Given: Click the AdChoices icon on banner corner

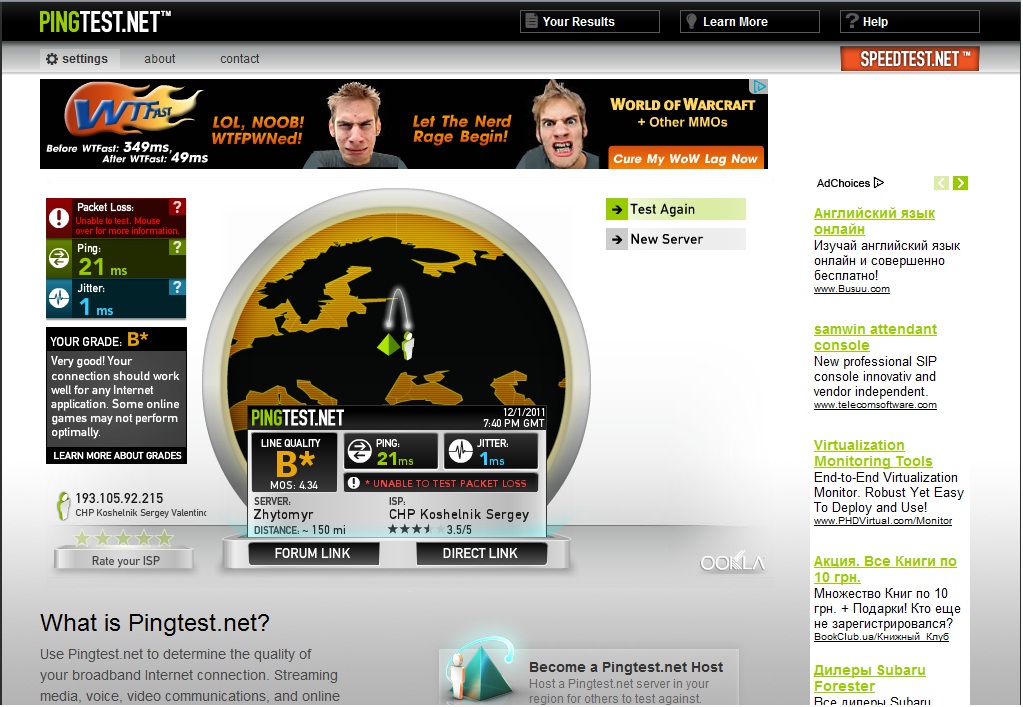Looking at the screenshot, I should pos(759,86).
